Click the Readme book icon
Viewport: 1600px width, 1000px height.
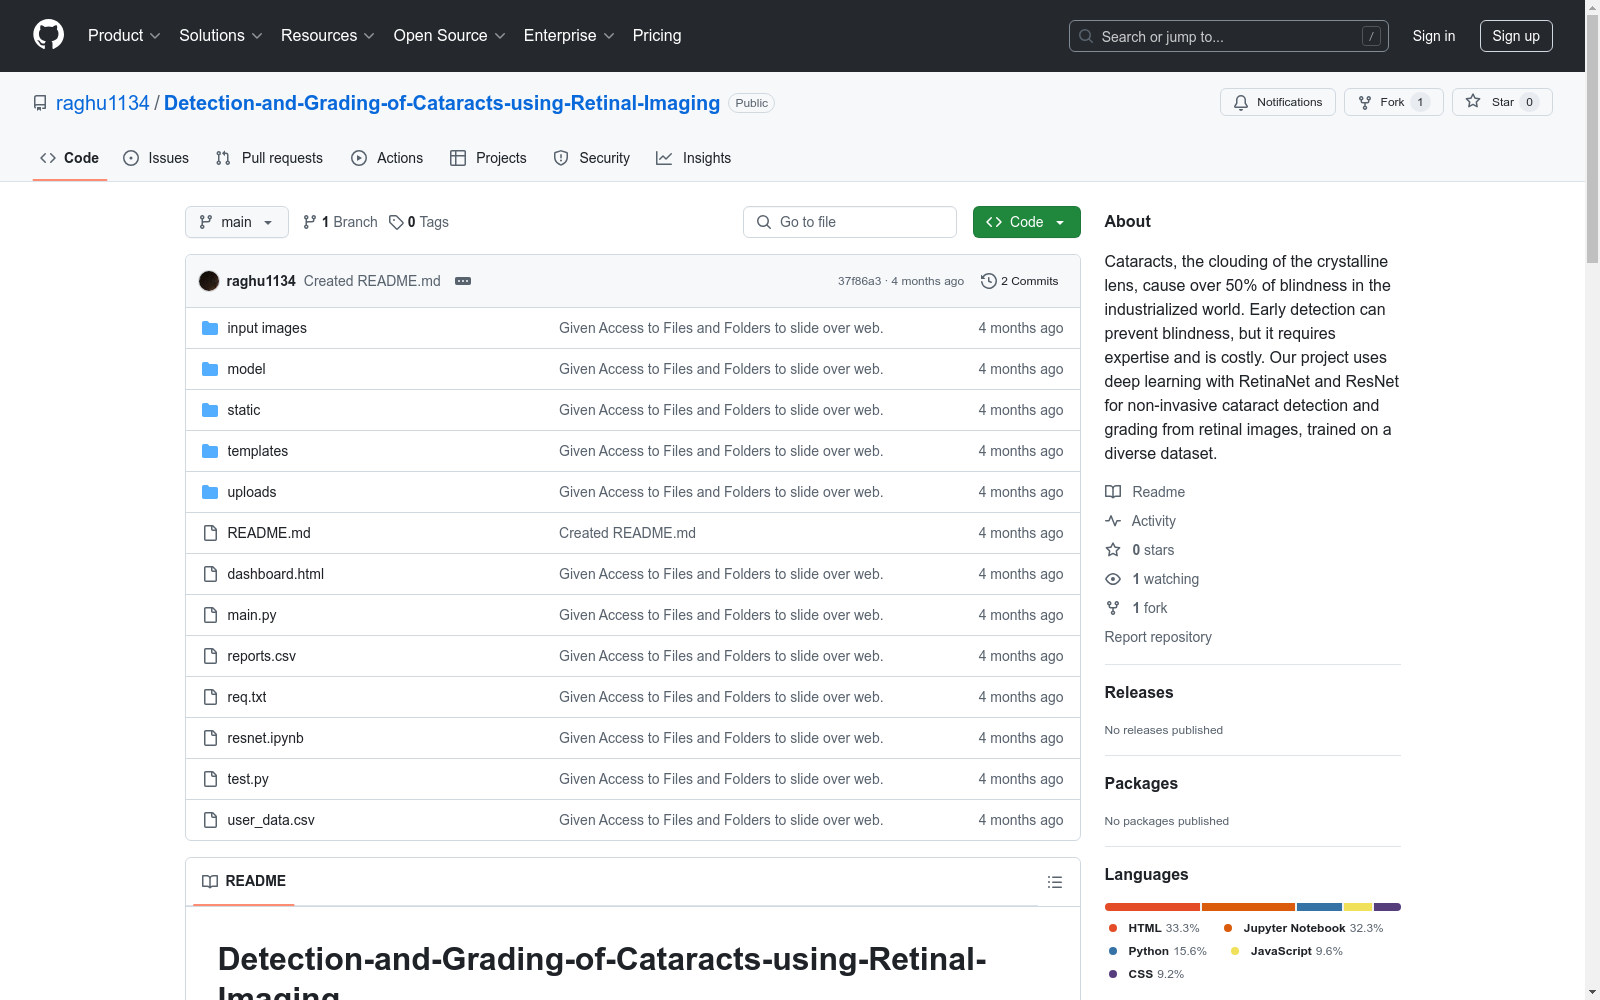(x=1112, y=491)
